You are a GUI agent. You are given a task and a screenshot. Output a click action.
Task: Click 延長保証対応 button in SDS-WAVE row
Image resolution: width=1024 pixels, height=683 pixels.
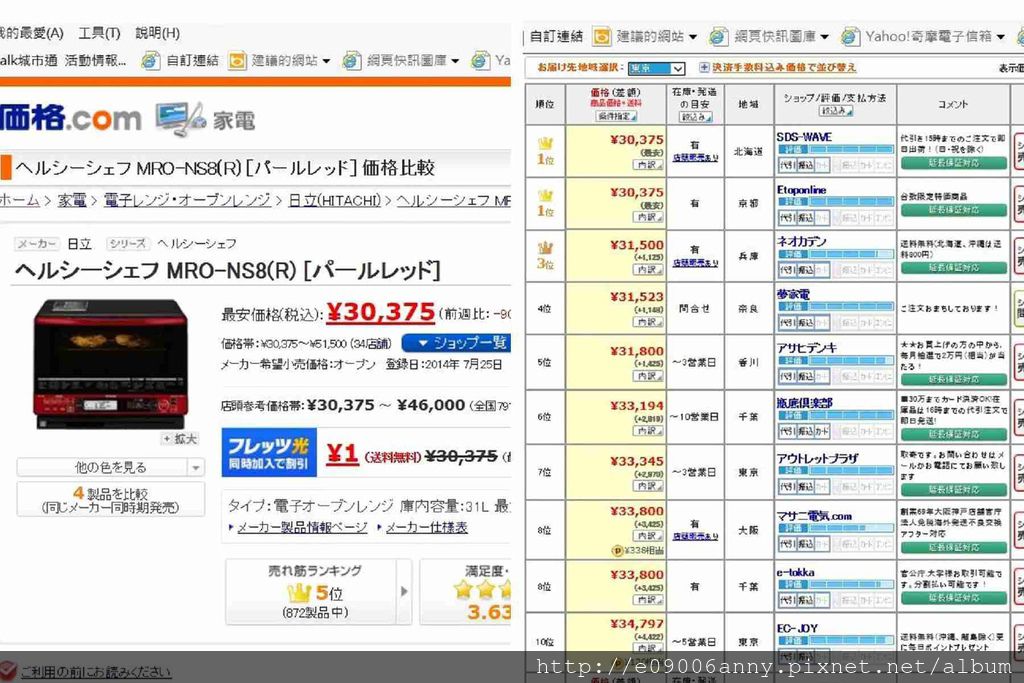(x=953, y=163)
